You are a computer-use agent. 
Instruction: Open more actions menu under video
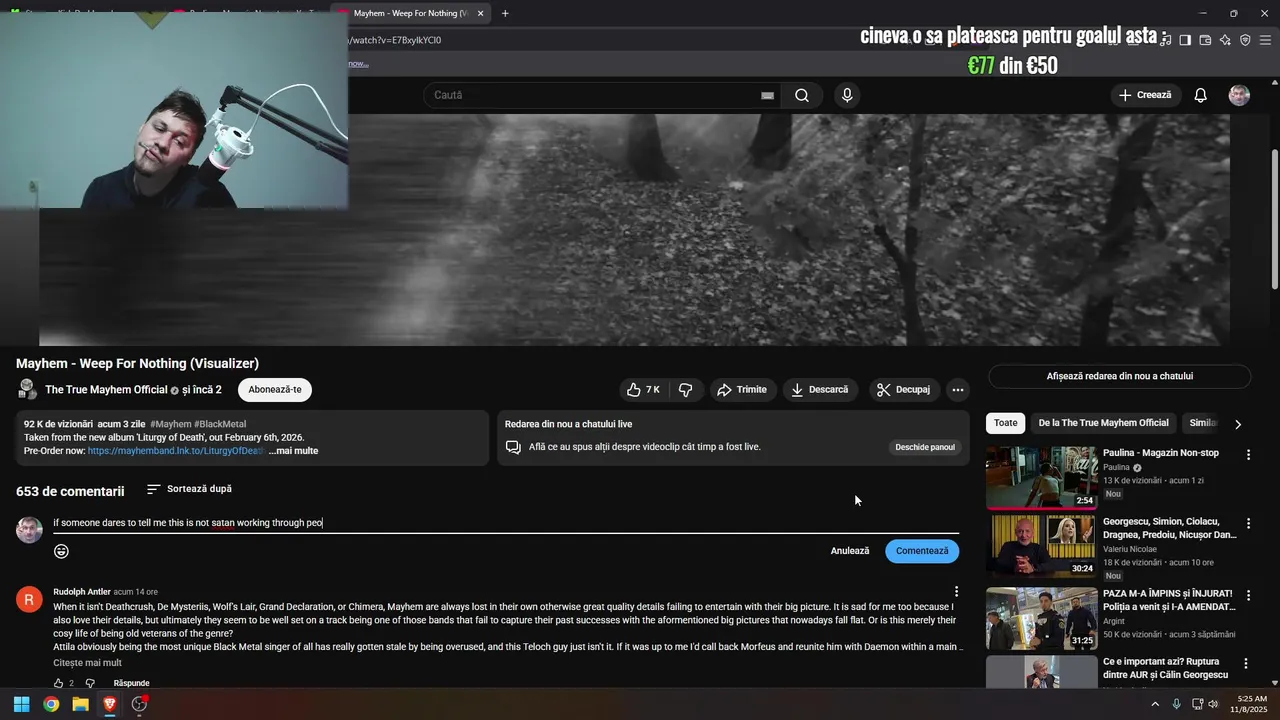pyautogui.click(x=958, y=390)
